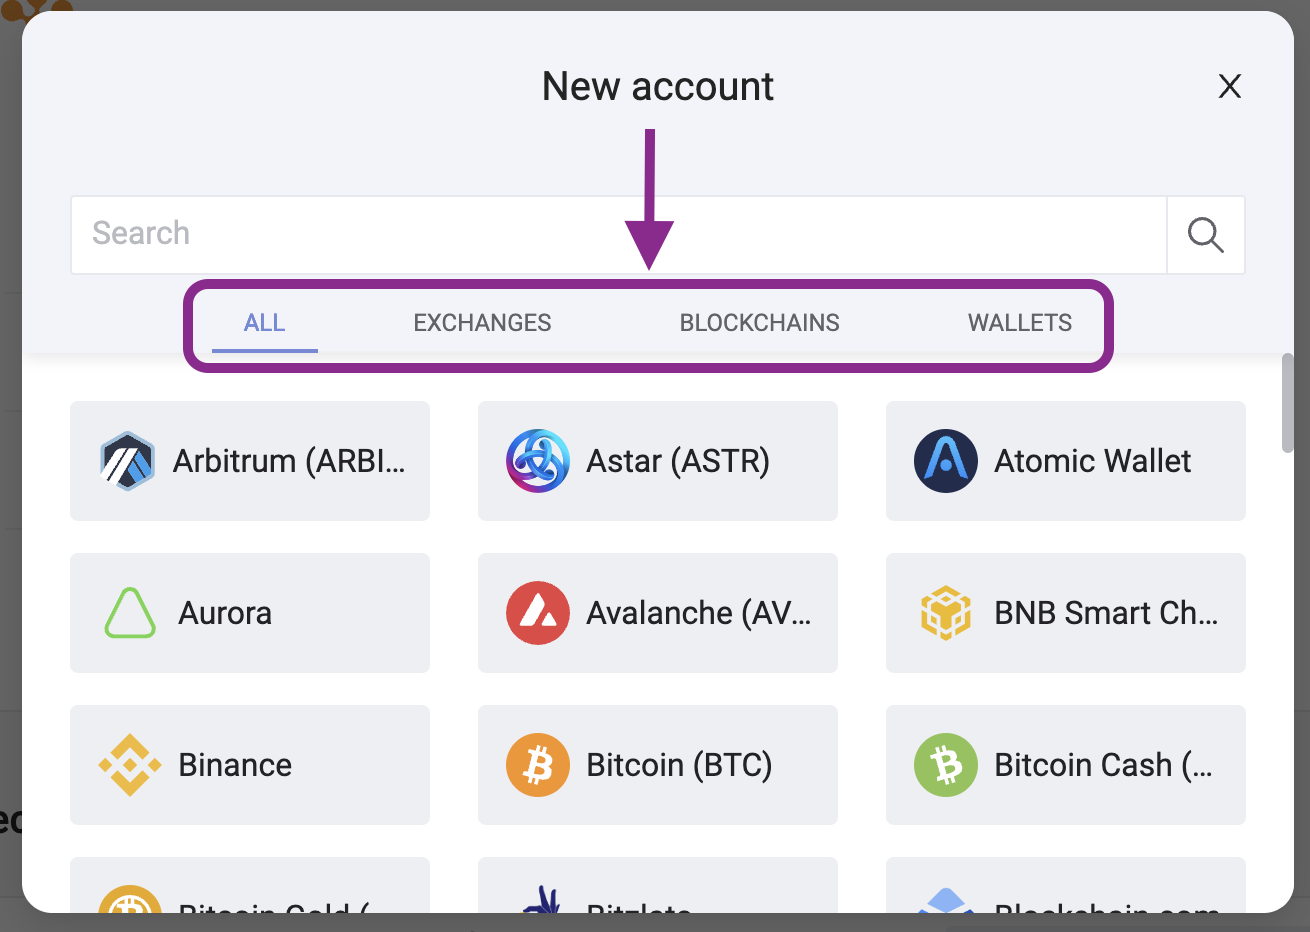The image size is (1310, 932).
Task: Click the Atomic Wallet logo icon
Action: (x=946, y=461)
